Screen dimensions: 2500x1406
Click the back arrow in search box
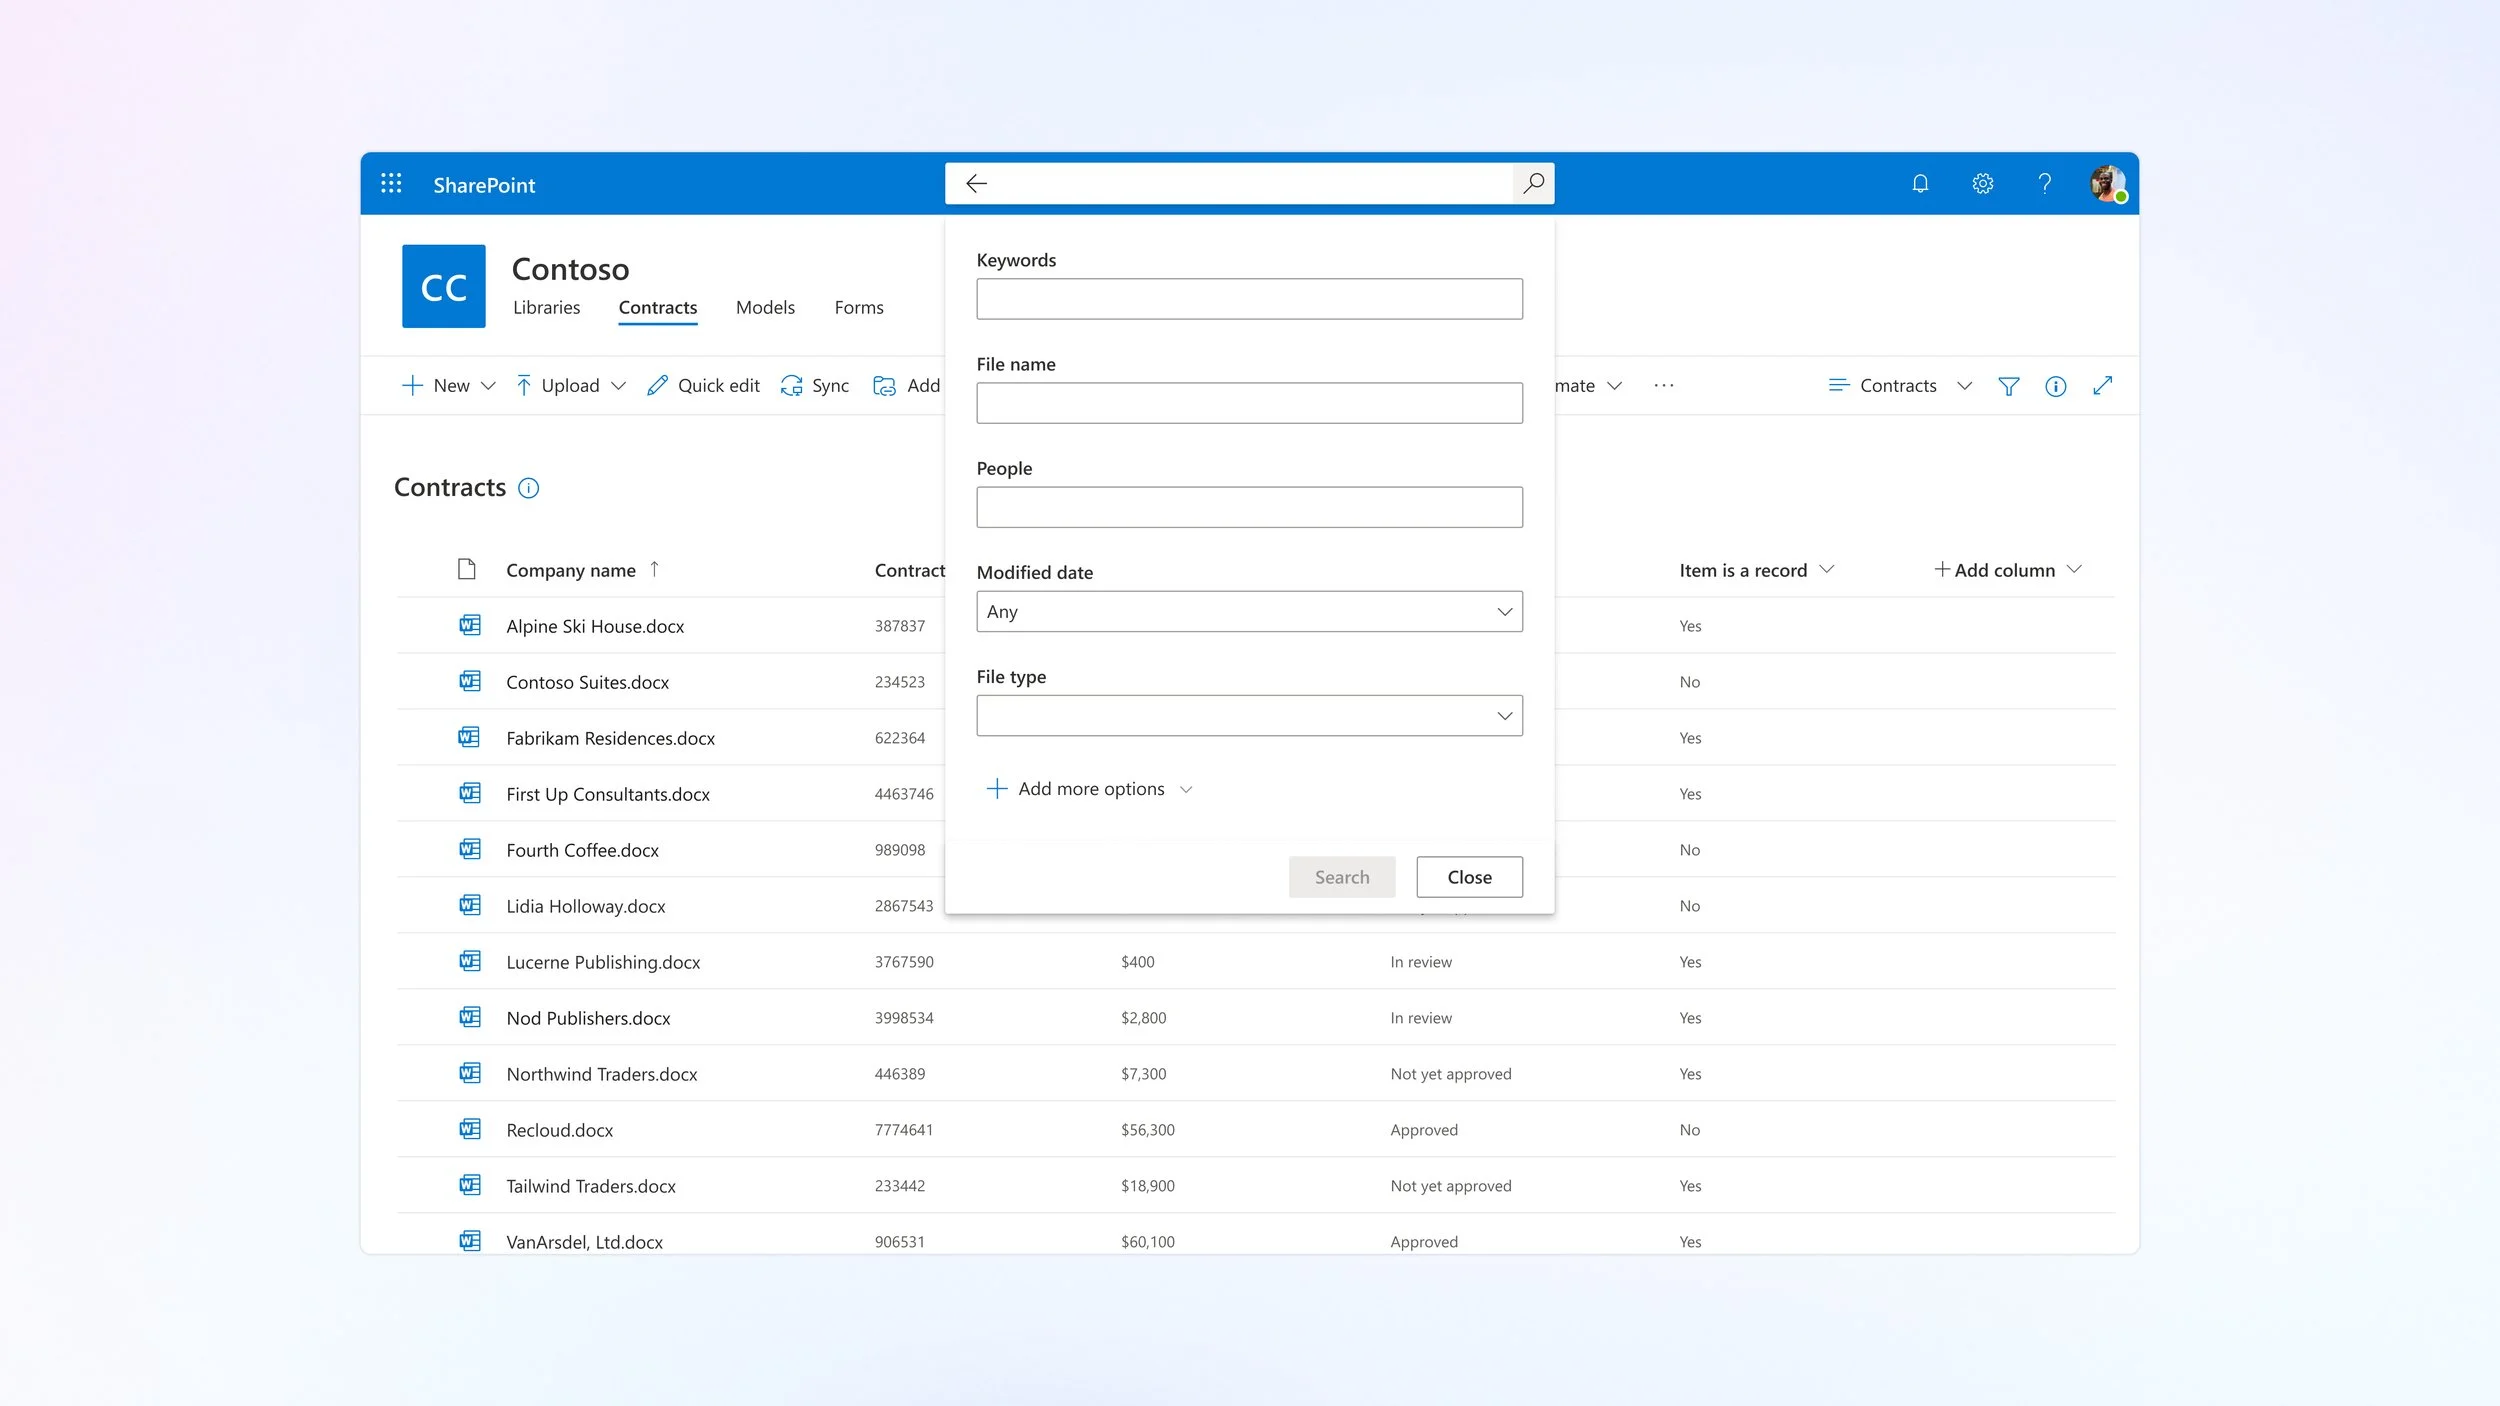[x=976, y=183]
